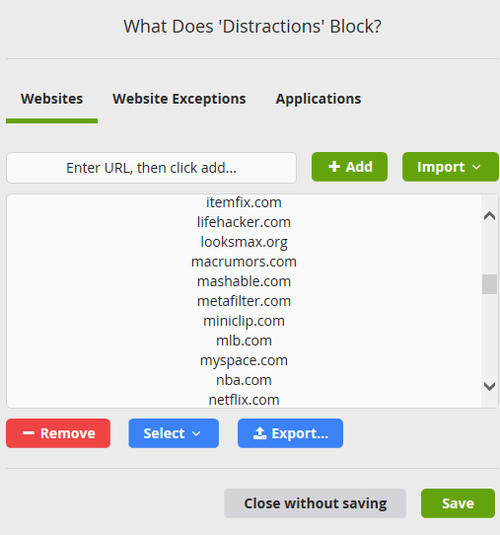Image resolution: width=500 pixels, height=535 pixels.
Task: Save the block list
Action: pyautogui.click(x=458, y=503)
